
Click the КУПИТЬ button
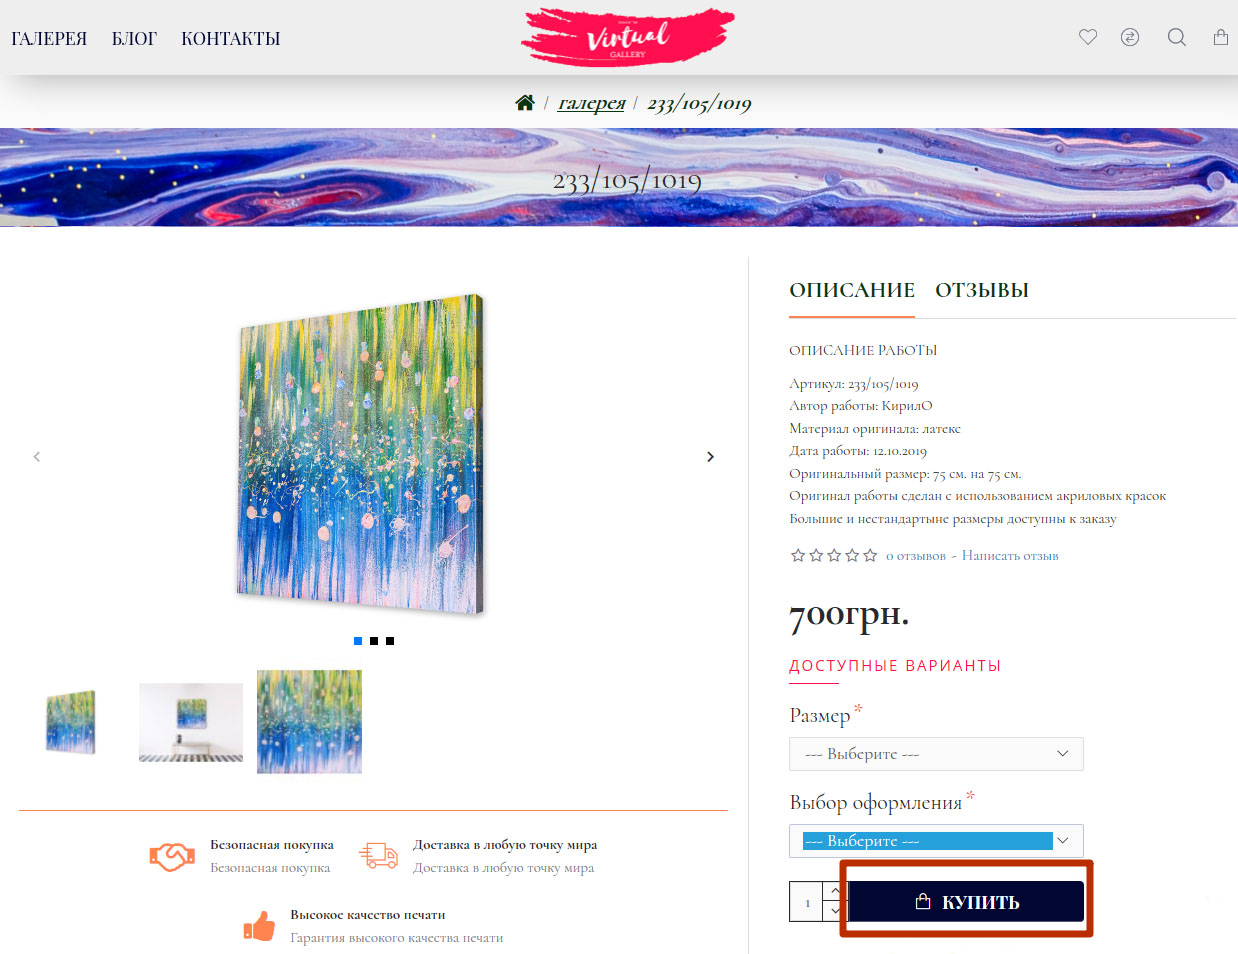click(966, 901)
